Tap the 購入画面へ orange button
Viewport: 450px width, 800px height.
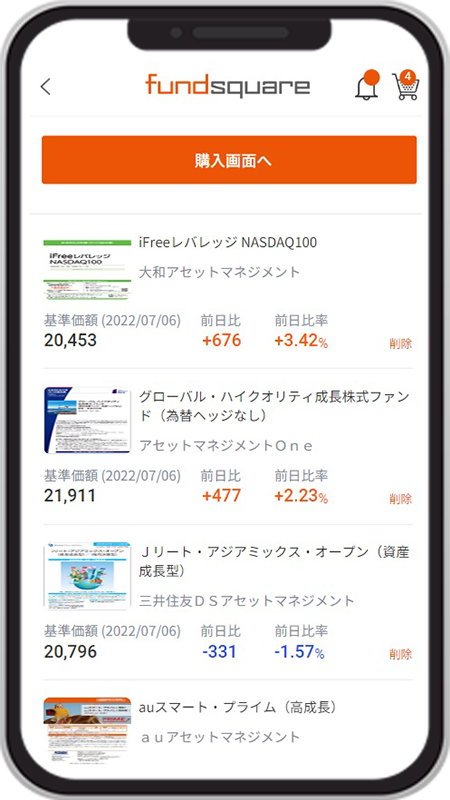pos(229,160)
